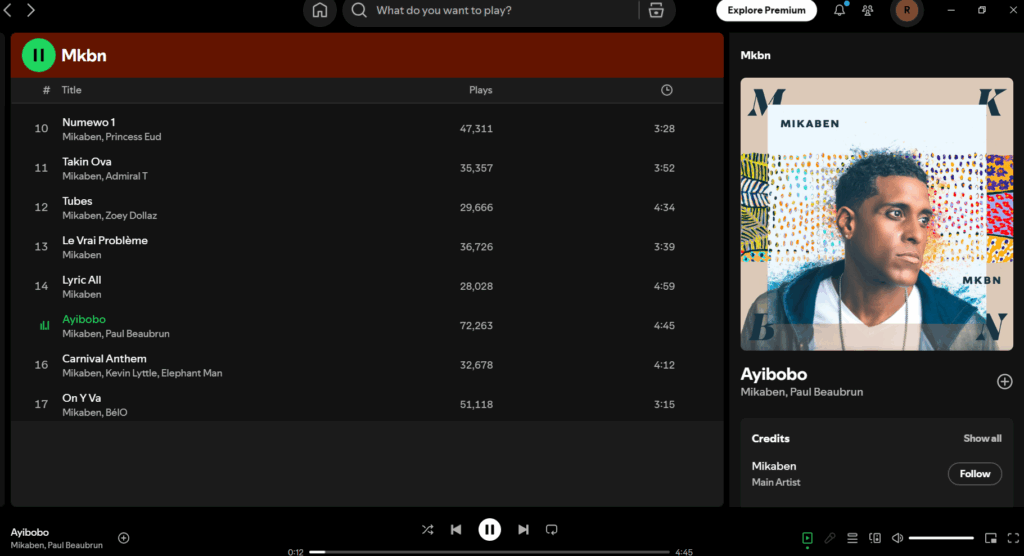Mute the volume speaker icon
The width and height of the screenshot is (1024, 556).
pyautogui.click(x=898, y=538)
